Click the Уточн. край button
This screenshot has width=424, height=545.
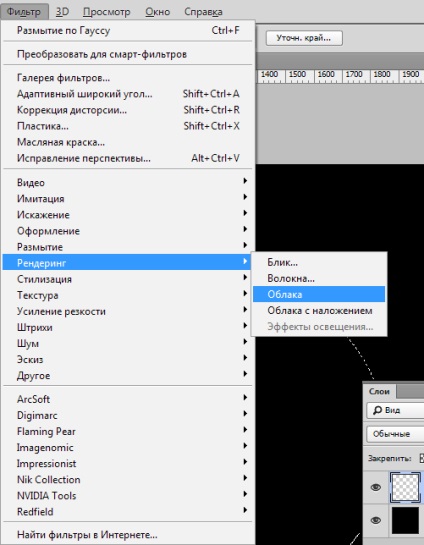click(304, 38)
